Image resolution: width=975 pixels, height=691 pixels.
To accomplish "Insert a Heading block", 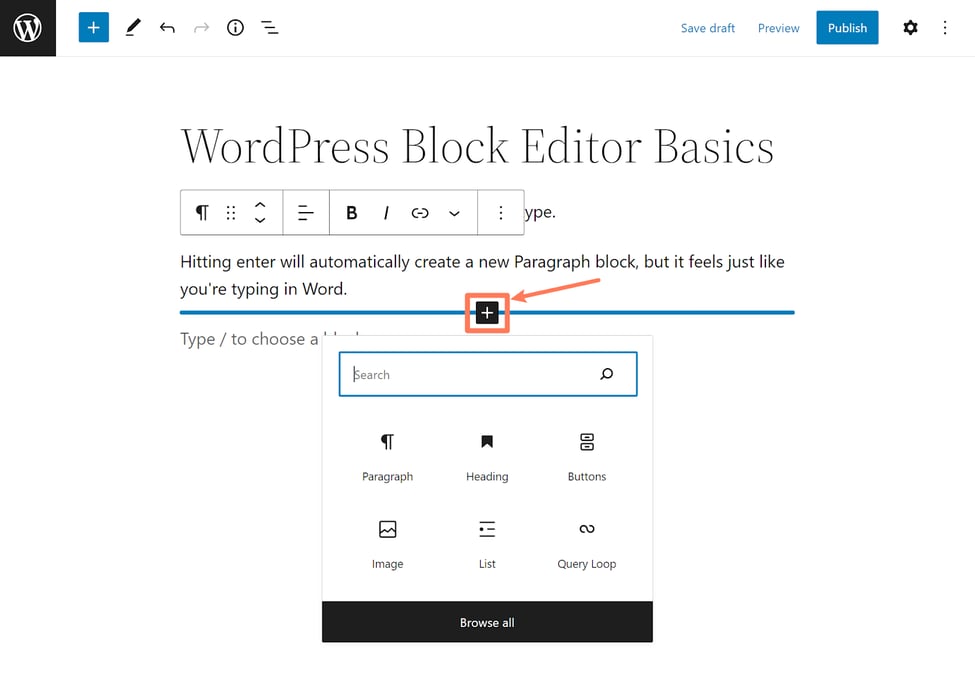I will (487, 457).
